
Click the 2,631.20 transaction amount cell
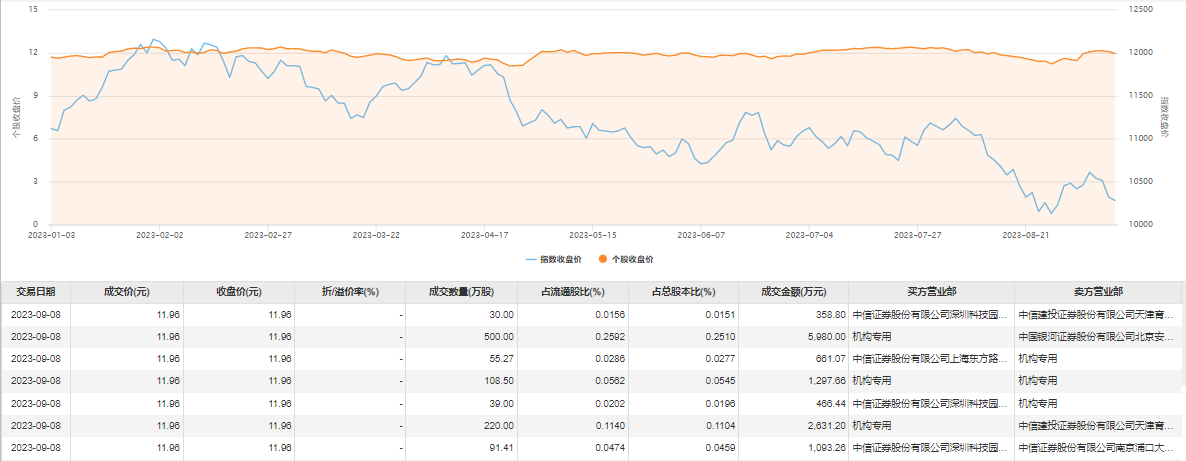tap(794, 425)
